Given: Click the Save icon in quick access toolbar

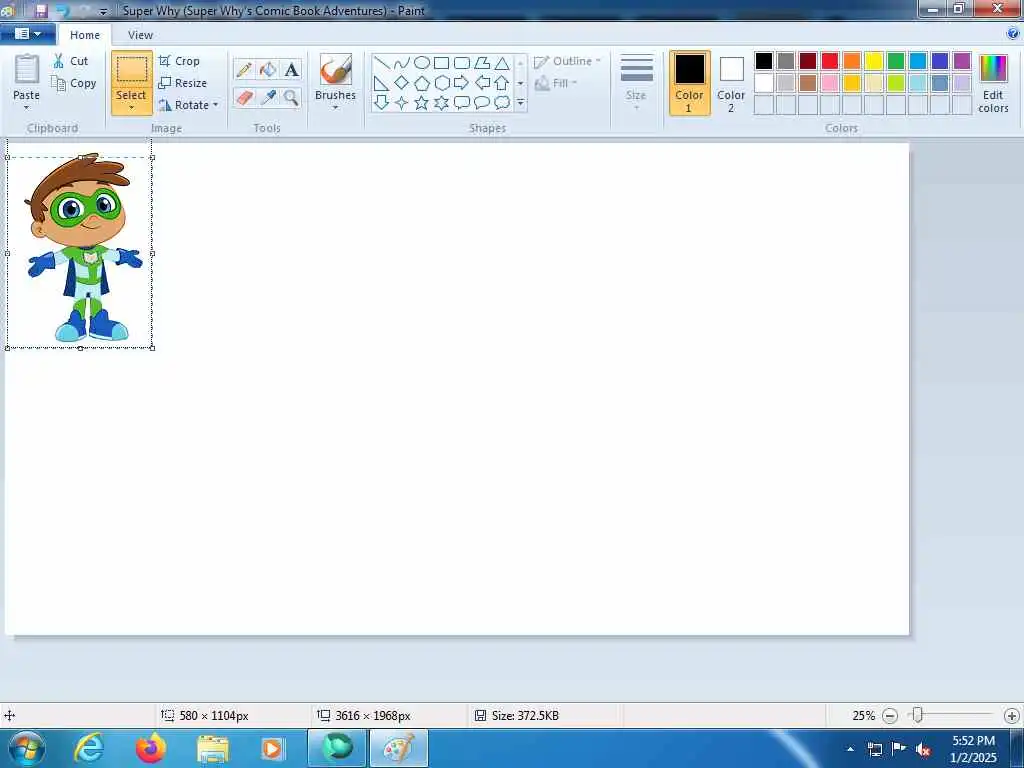Looking at the screenshot, I should click(41, 11).
